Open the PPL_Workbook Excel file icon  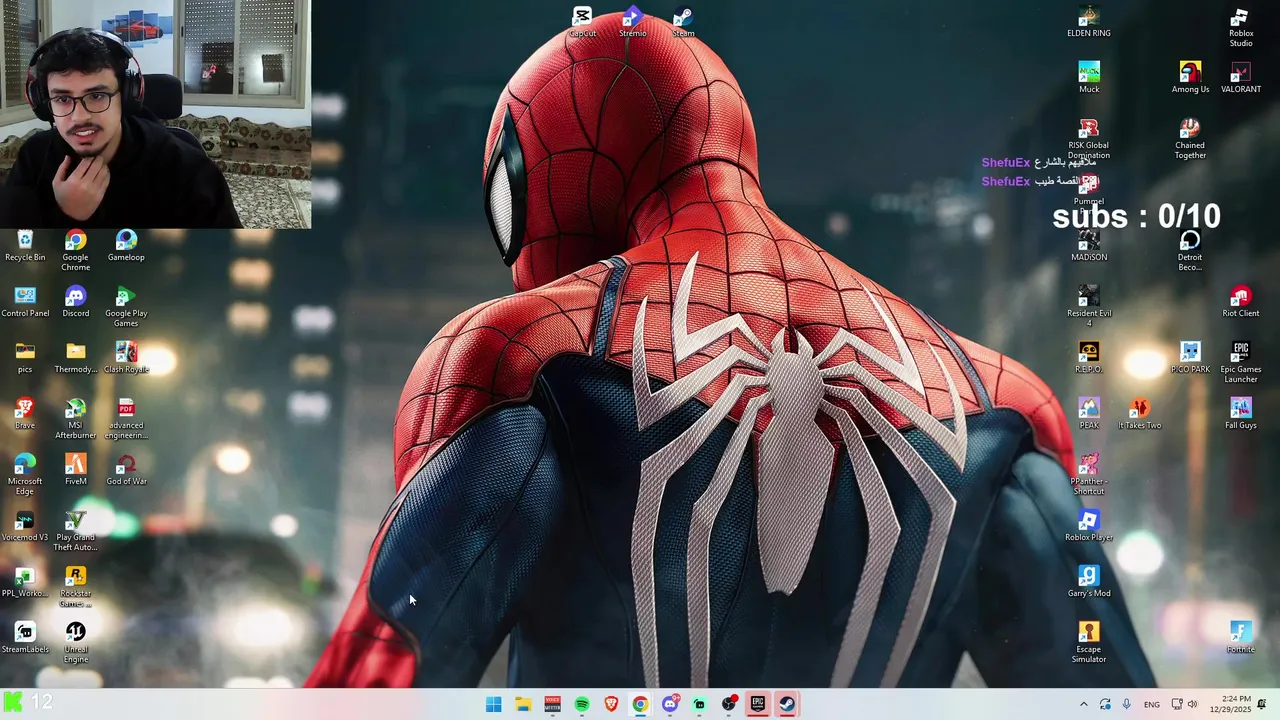pyautogui.click(x=25, y=582)
